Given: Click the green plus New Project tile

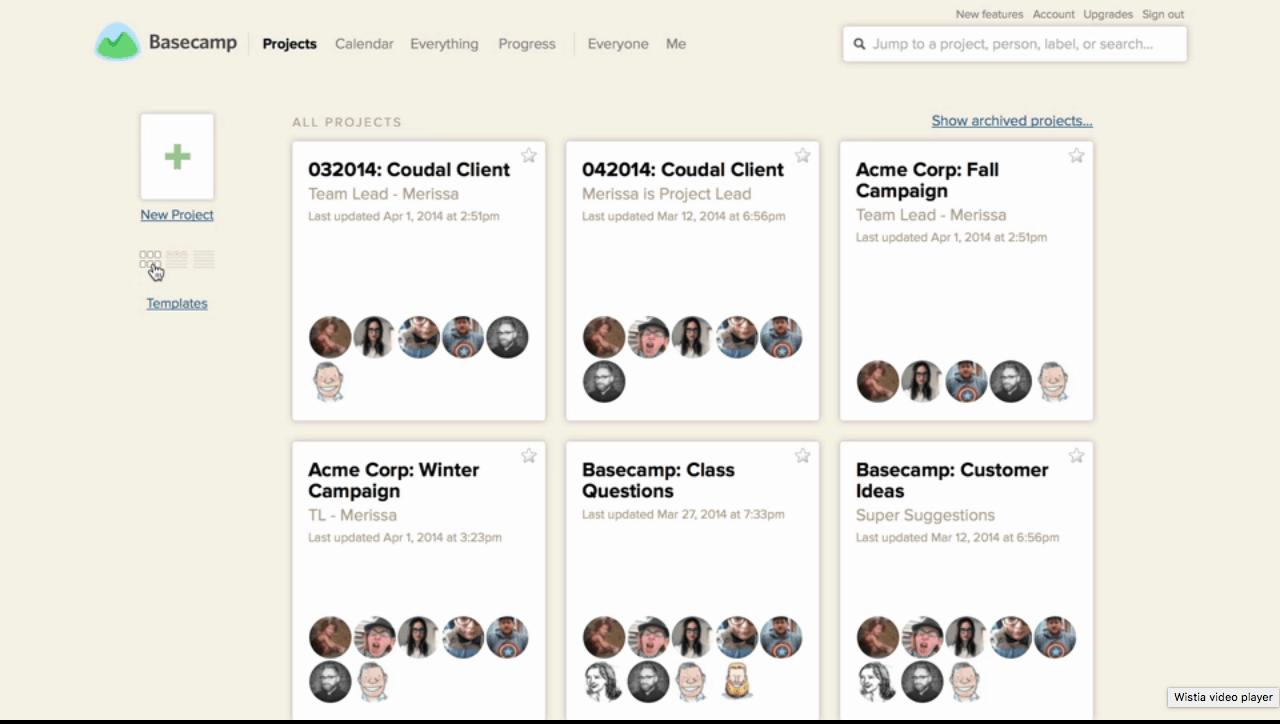Looking at the screenshot, I should point(177,157).
